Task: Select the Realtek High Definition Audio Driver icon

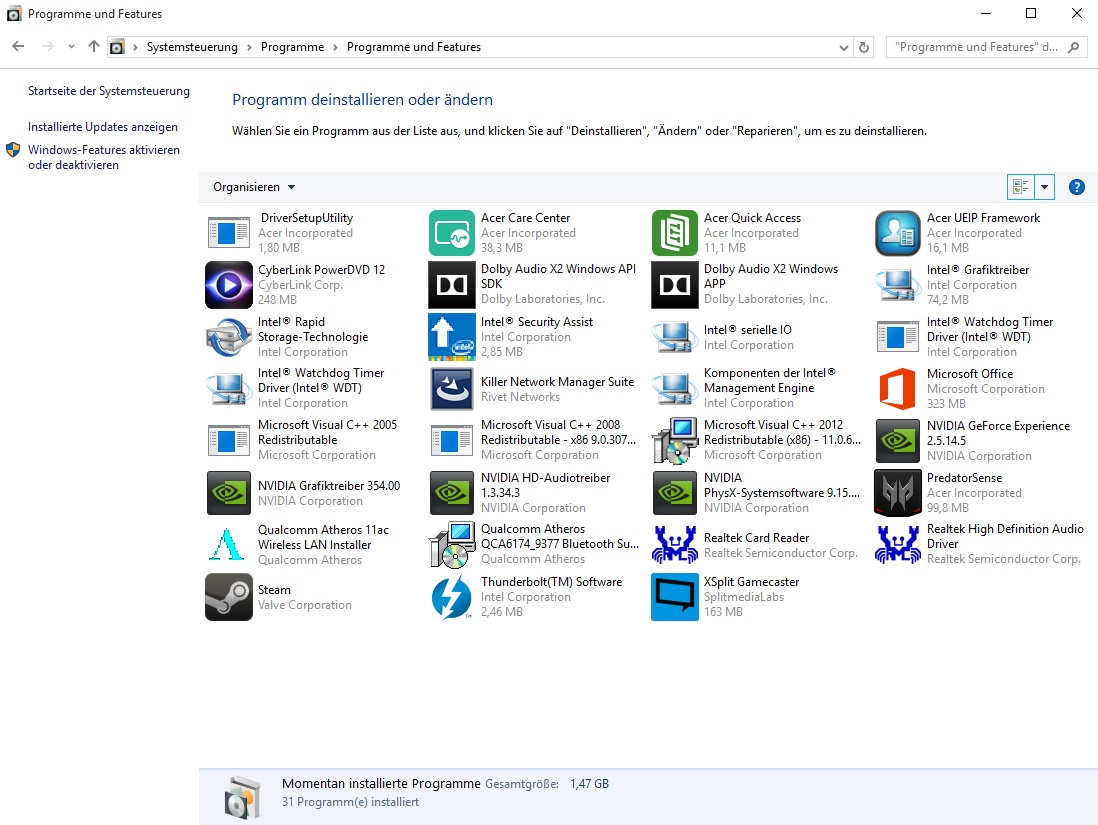Action: click(x=898, y=545)
